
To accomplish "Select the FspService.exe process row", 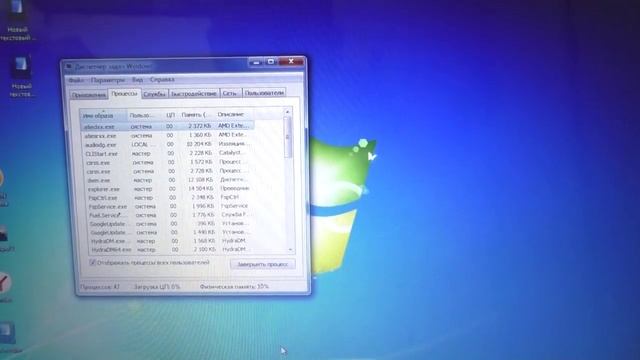I will (171, 206).
